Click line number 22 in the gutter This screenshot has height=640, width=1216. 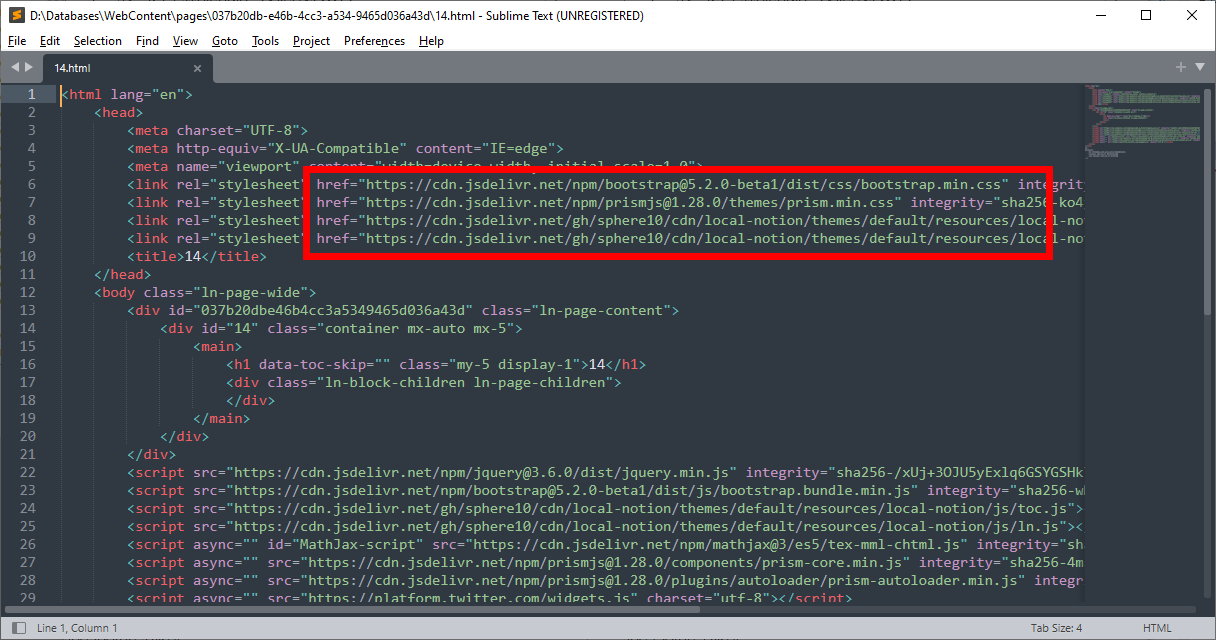click(27, 472)
